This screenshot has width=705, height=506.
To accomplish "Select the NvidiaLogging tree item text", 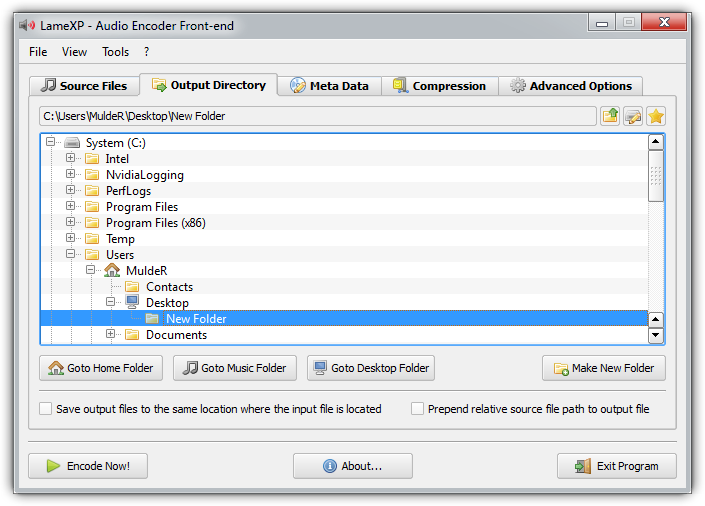I will click(x=145, y=175).
